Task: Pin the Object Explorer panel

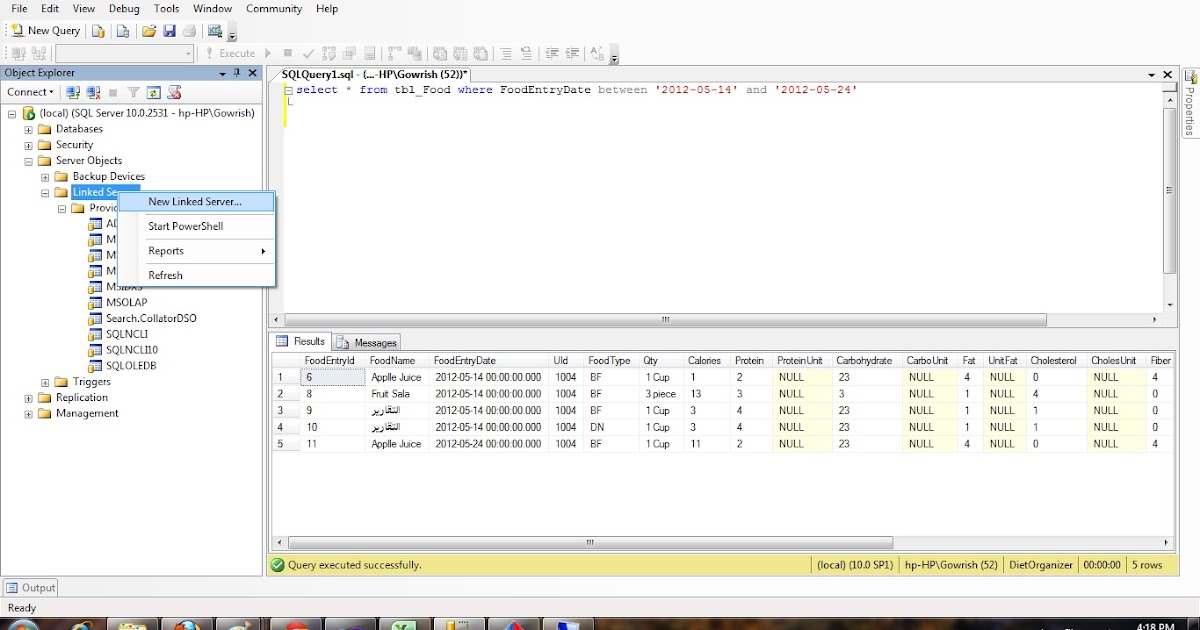Action: (237, 73)
